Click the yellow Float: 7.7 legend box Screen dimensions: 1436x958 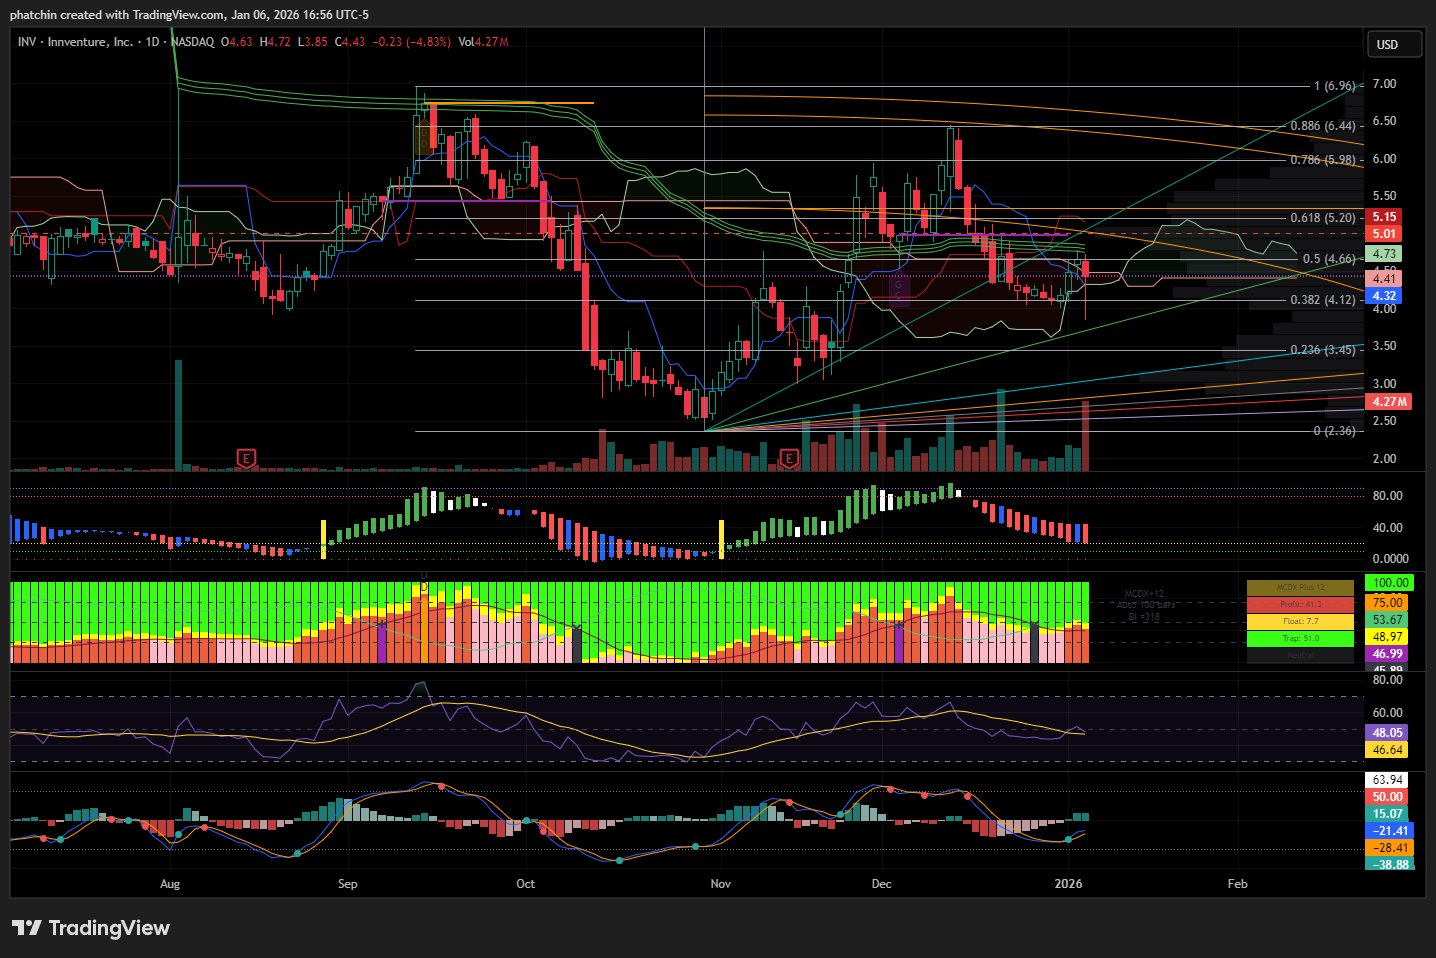(1300, 622)
